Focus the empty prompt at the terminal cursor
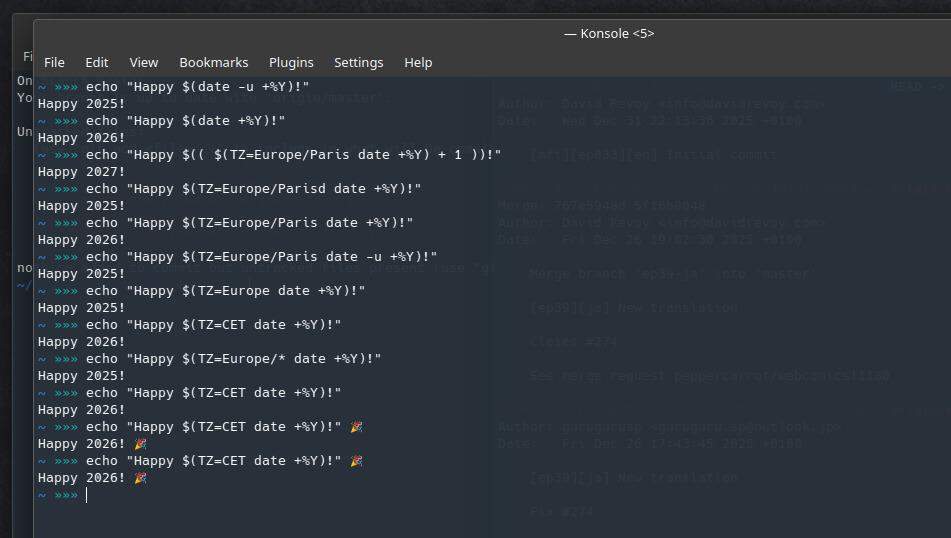The height and width of the screenshot is (538, 951). point(88,495)
